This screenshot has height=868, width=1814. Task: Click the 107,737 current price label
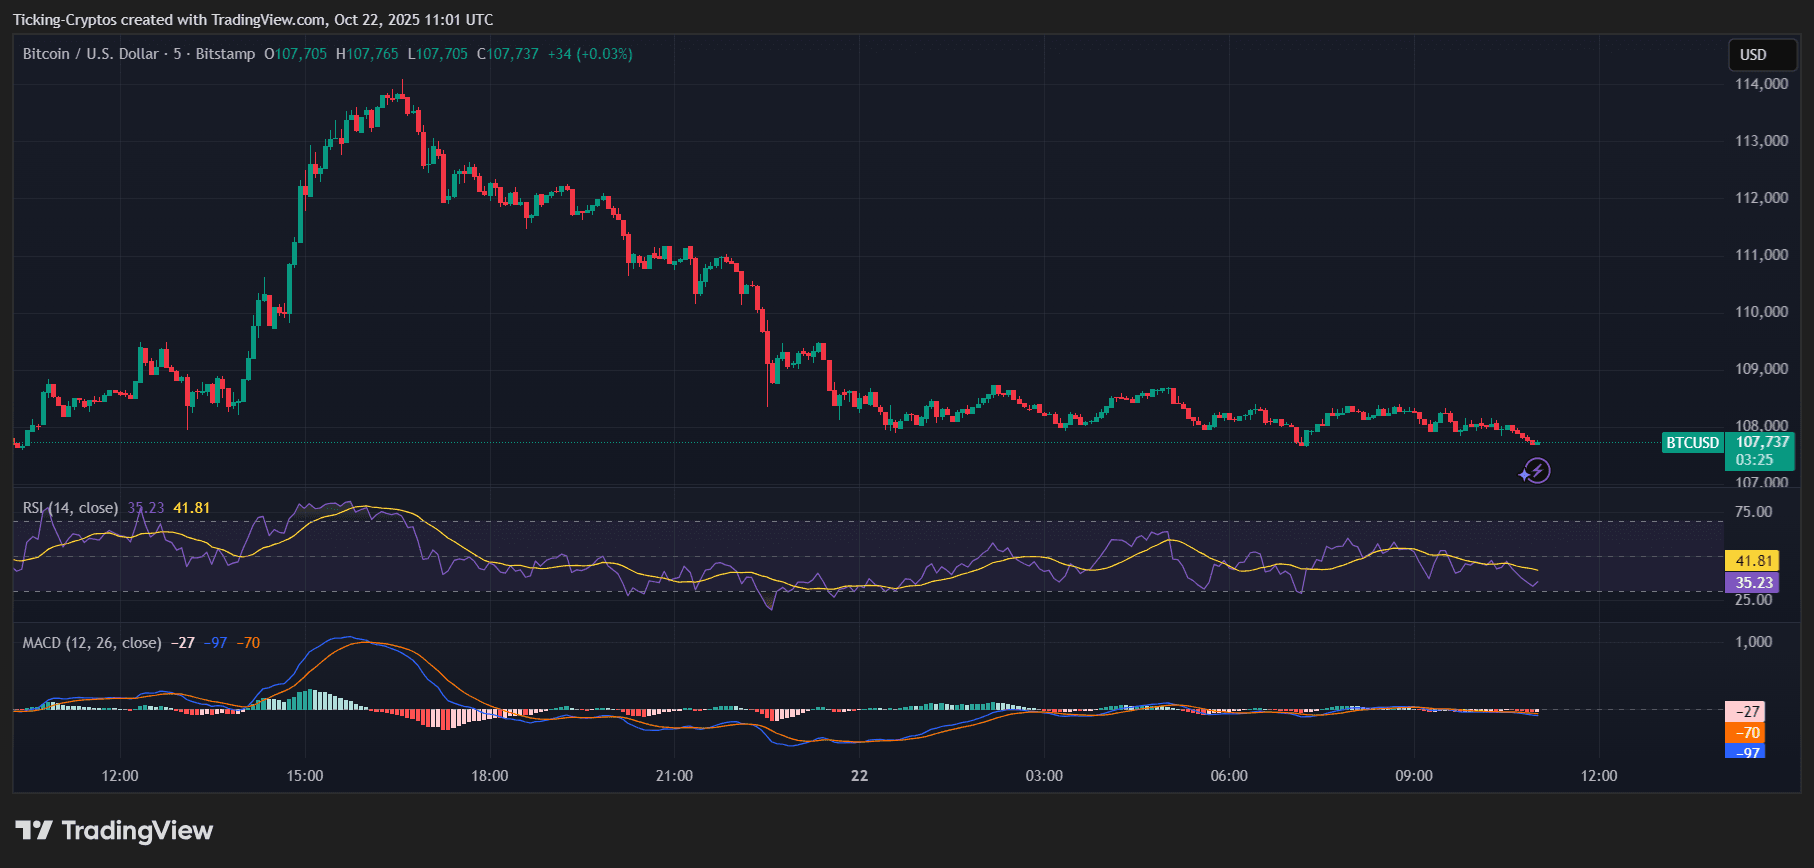tap(1761, 442)
